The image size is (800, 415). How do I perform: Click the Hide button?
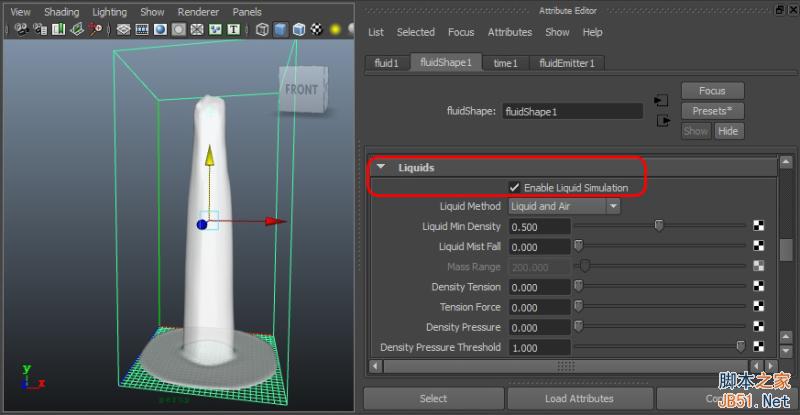click(x=729, y=131)
